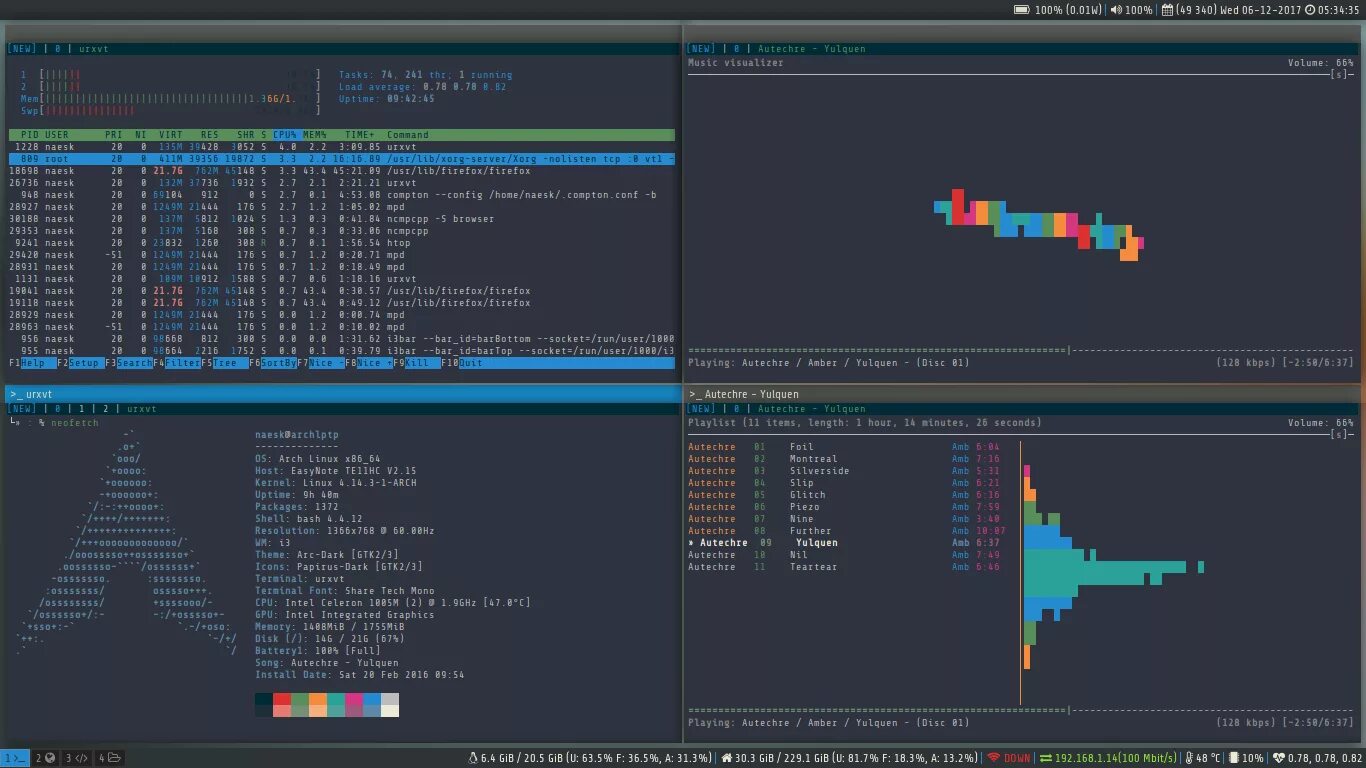Click F7 Nice - in htop
This screenshot has height=768, width=1366.
(x=320, y=363)
